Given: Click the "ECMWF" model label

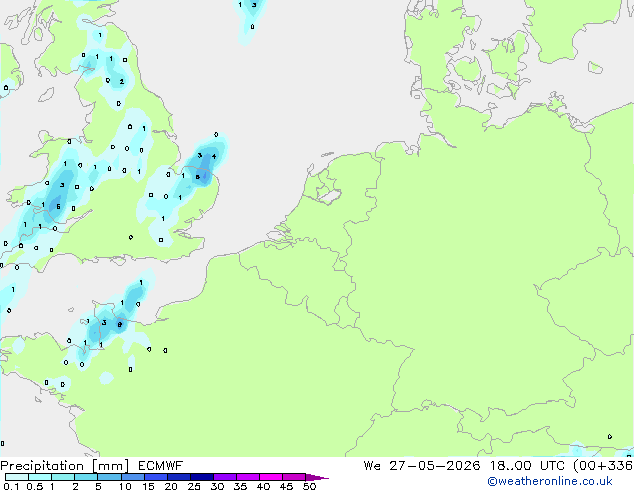Looking at the screenshot, I should 161,466.
